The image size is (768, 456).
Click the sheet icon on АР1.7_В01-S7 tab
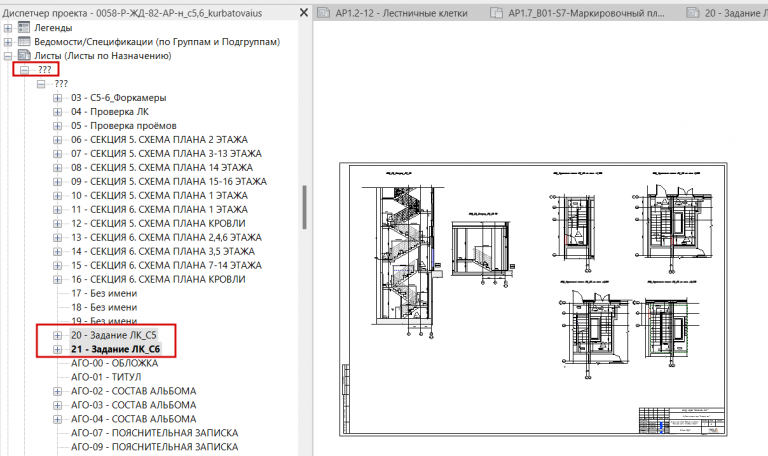tap(496, 13)
